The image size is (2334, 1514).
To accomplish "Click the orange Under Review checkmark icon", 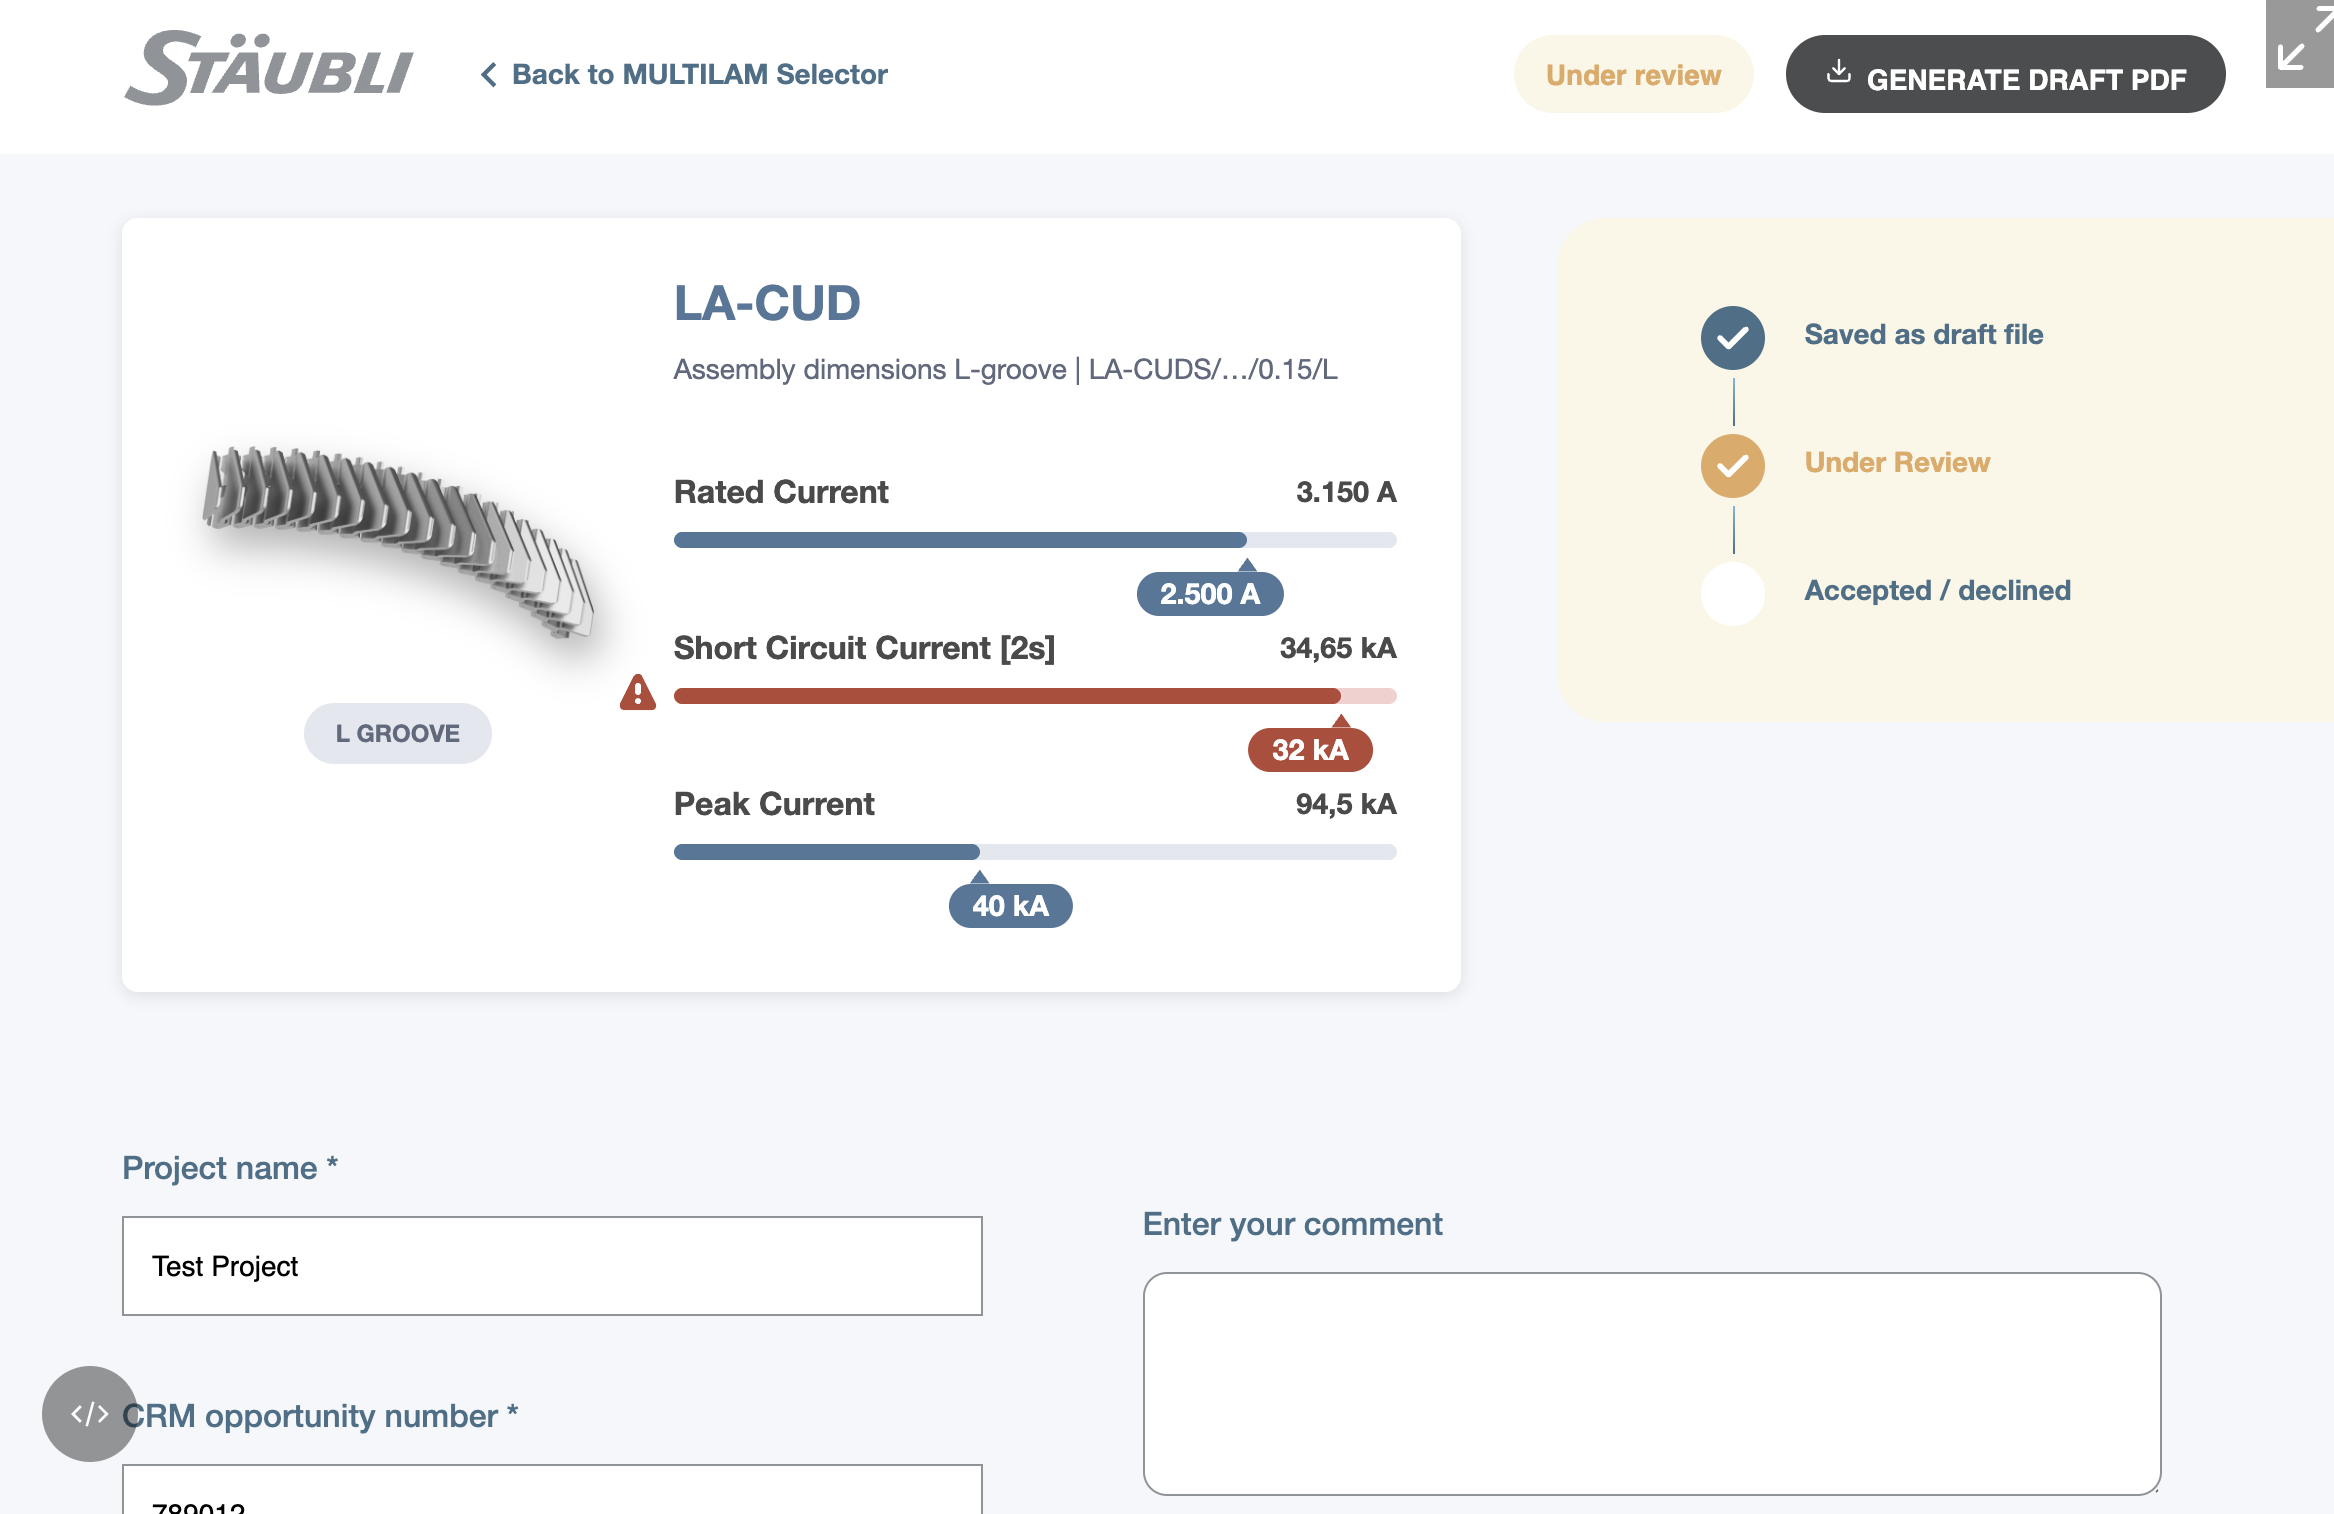I will tap(1733, 465).
